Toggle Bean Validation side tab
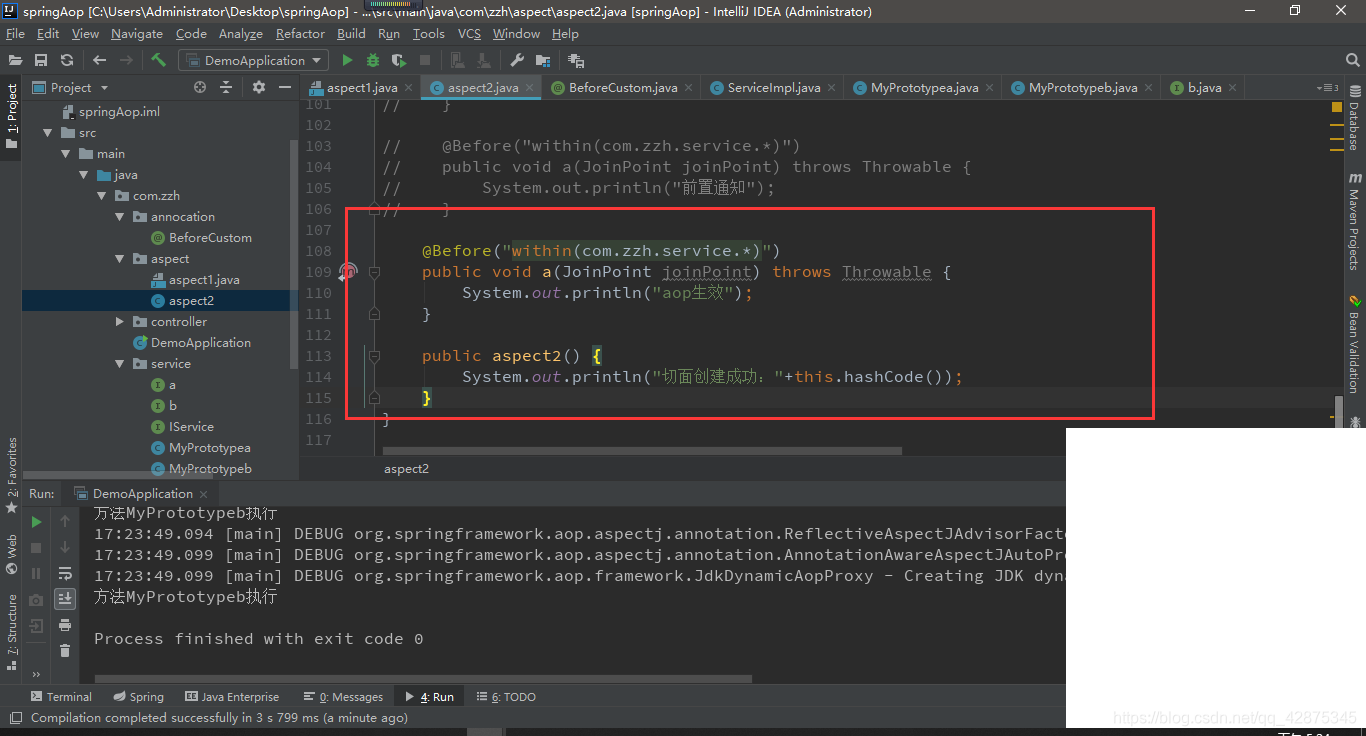 [1354, 345]
